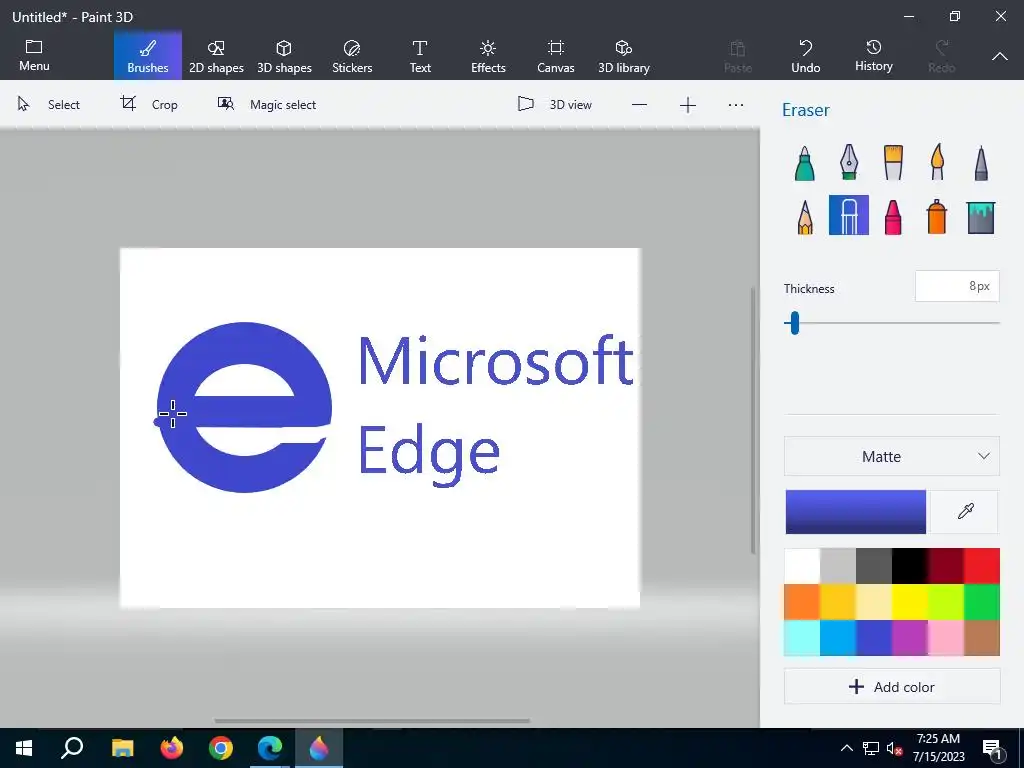Screen dimensions: 1024x768
Task: Choose the yellow color swatch
Action: point(910,601)
